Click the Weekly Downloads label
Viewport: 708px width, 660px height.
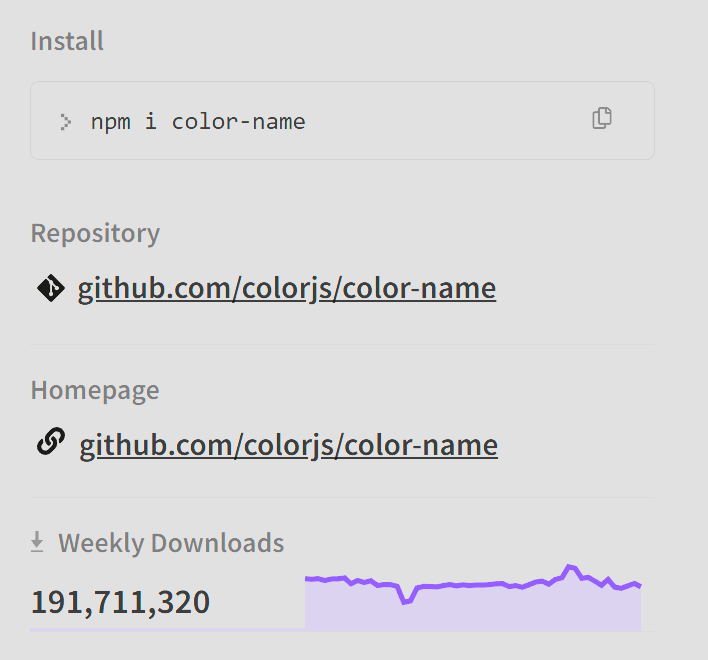pyautogui.click(x=171, y=543)
